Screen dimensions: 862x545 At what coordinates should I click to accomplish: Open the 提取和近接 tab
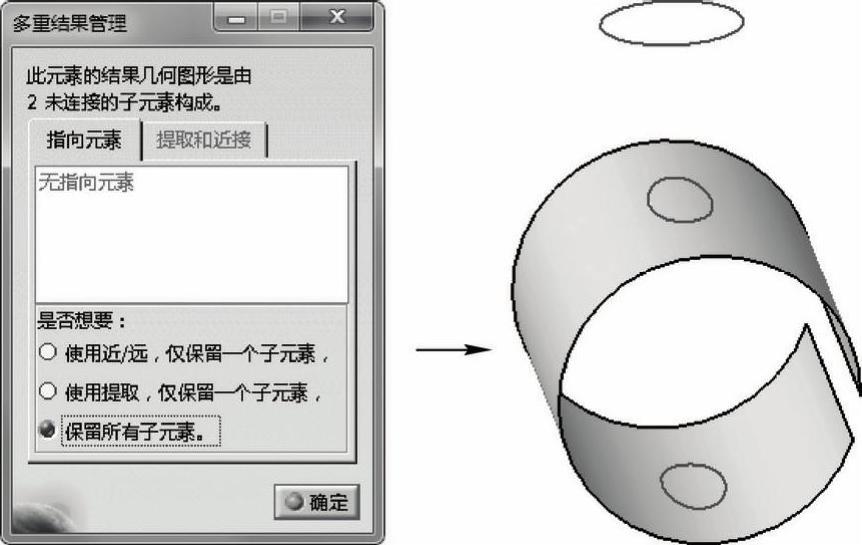tap(204, 140)
